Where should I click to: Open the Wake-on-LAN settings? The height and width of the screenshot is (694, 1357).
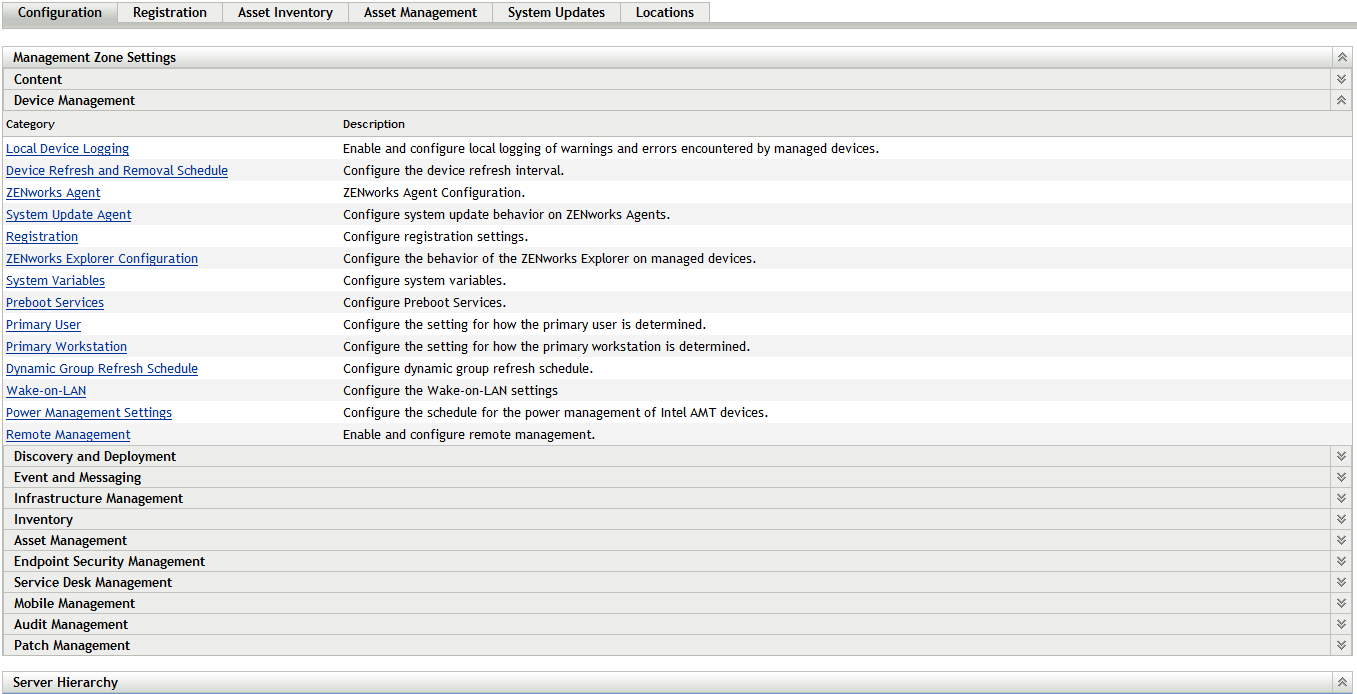pyautogui.click(x=46, y=390)
